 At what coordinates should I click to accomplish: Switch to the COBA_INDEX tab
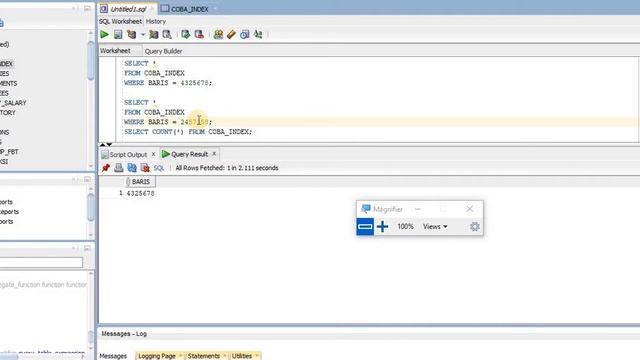(x=189, y=9)
